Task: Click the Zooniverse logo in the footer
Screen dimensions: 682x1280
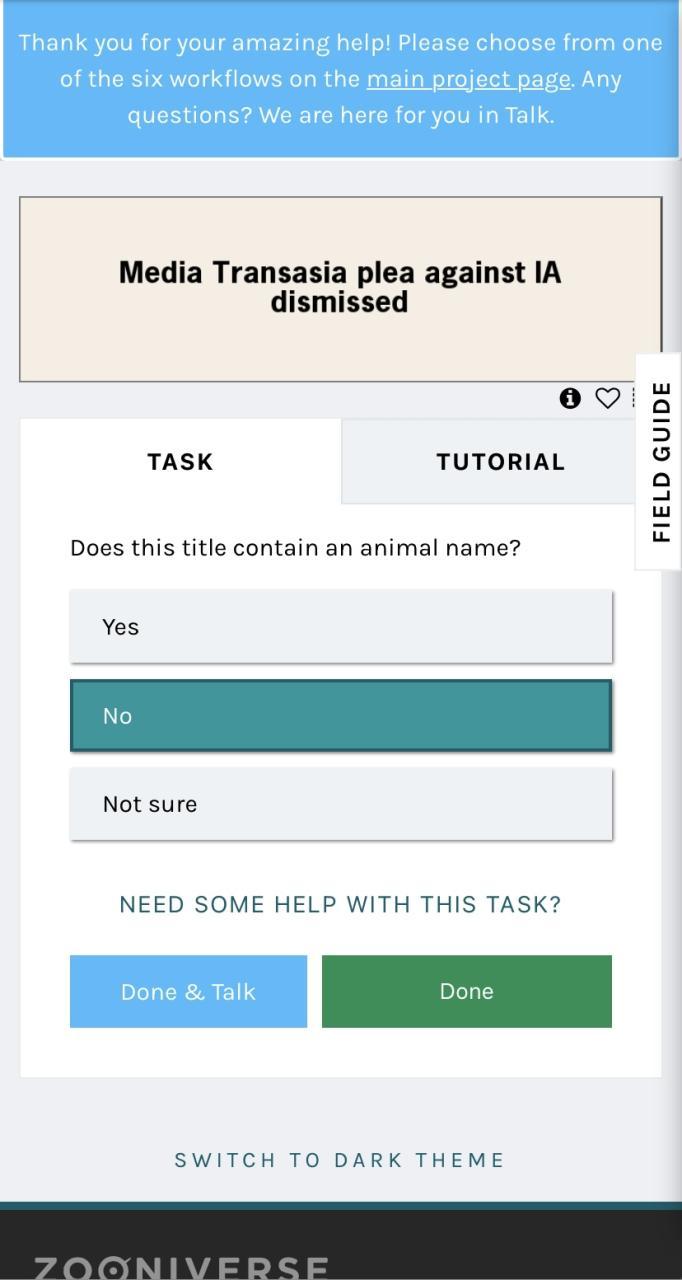Action: [181, 1267]
